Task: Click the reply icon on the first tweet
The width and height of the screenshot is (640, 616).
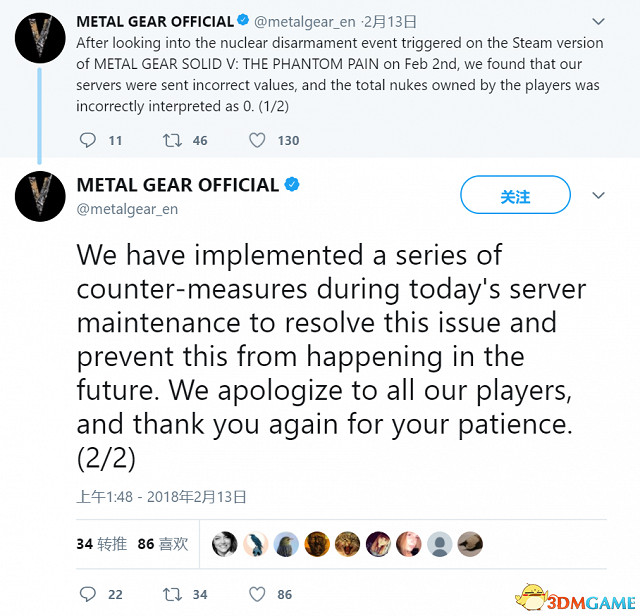Action: [87, 140]
